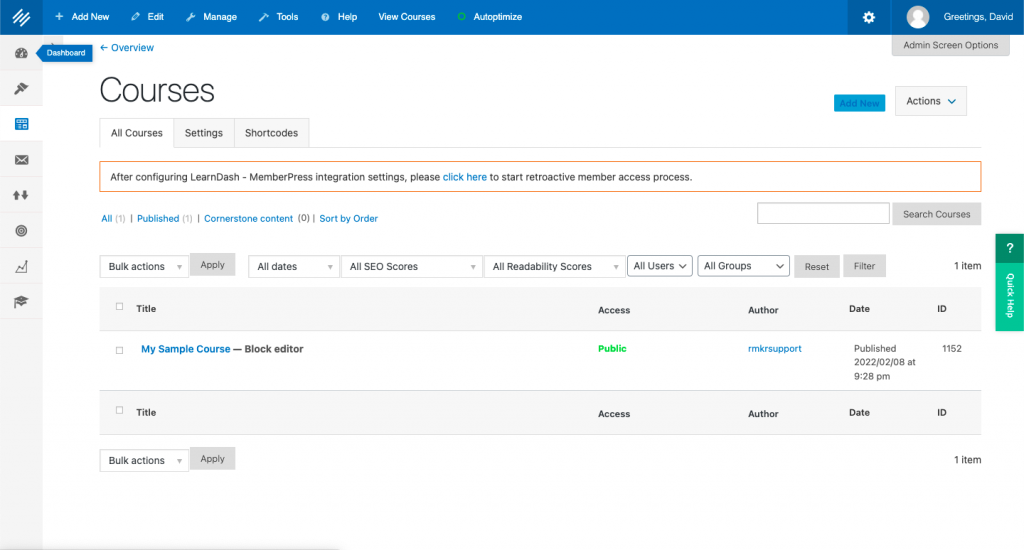Image resolution: width=1024 pixels, height=550 pixels.
Task: Click the course search input field
Action: point(822,214)
